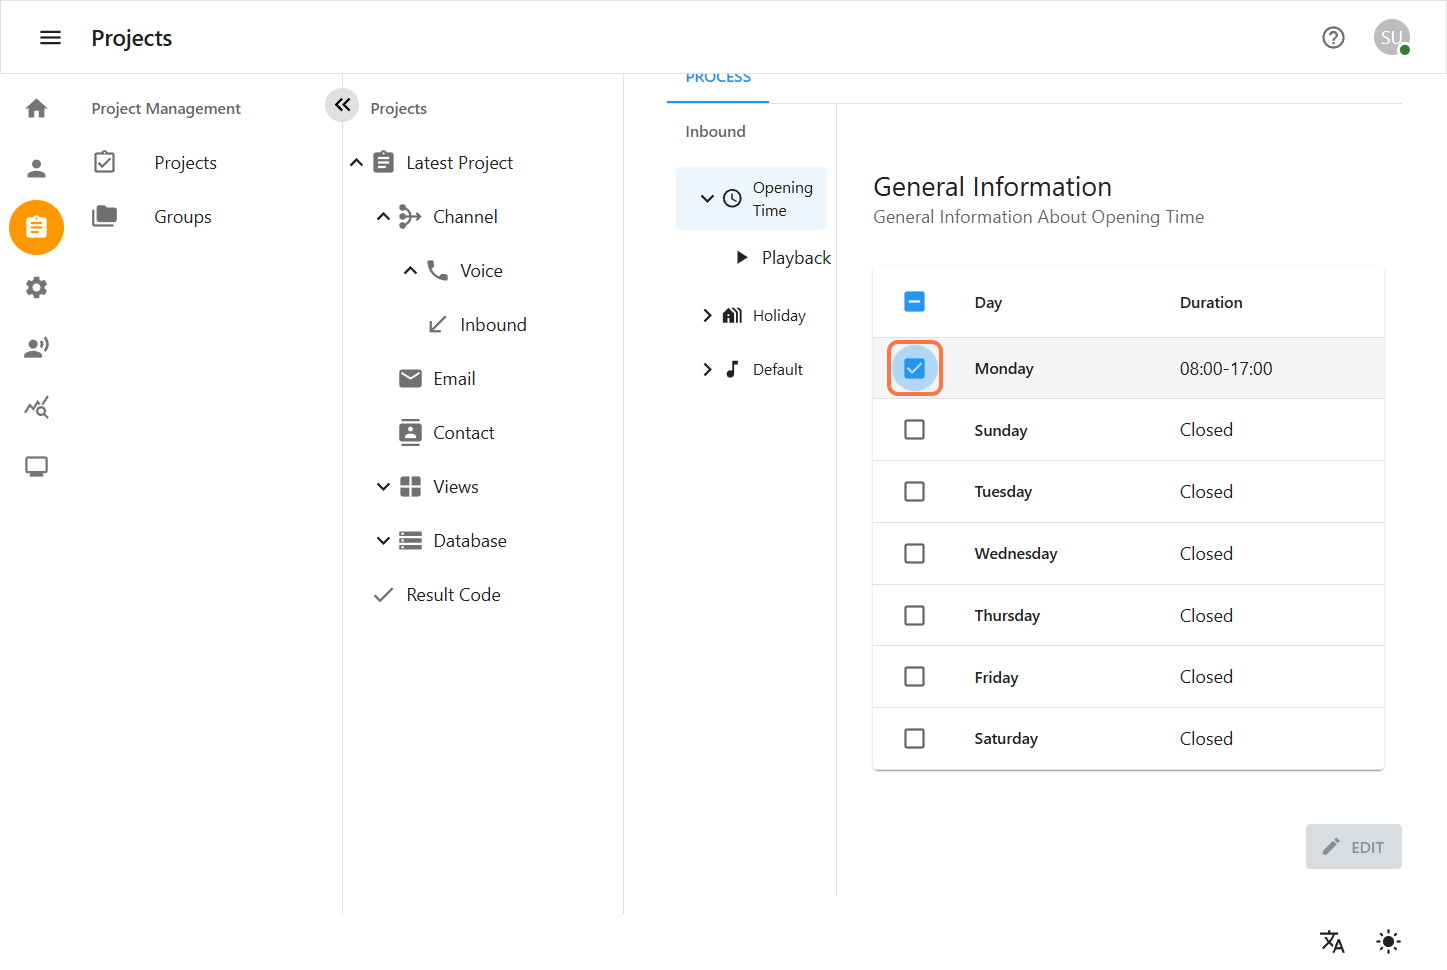Click the voice agent sidebar icon
This screenshot has width=1447, height=970.
36,347
